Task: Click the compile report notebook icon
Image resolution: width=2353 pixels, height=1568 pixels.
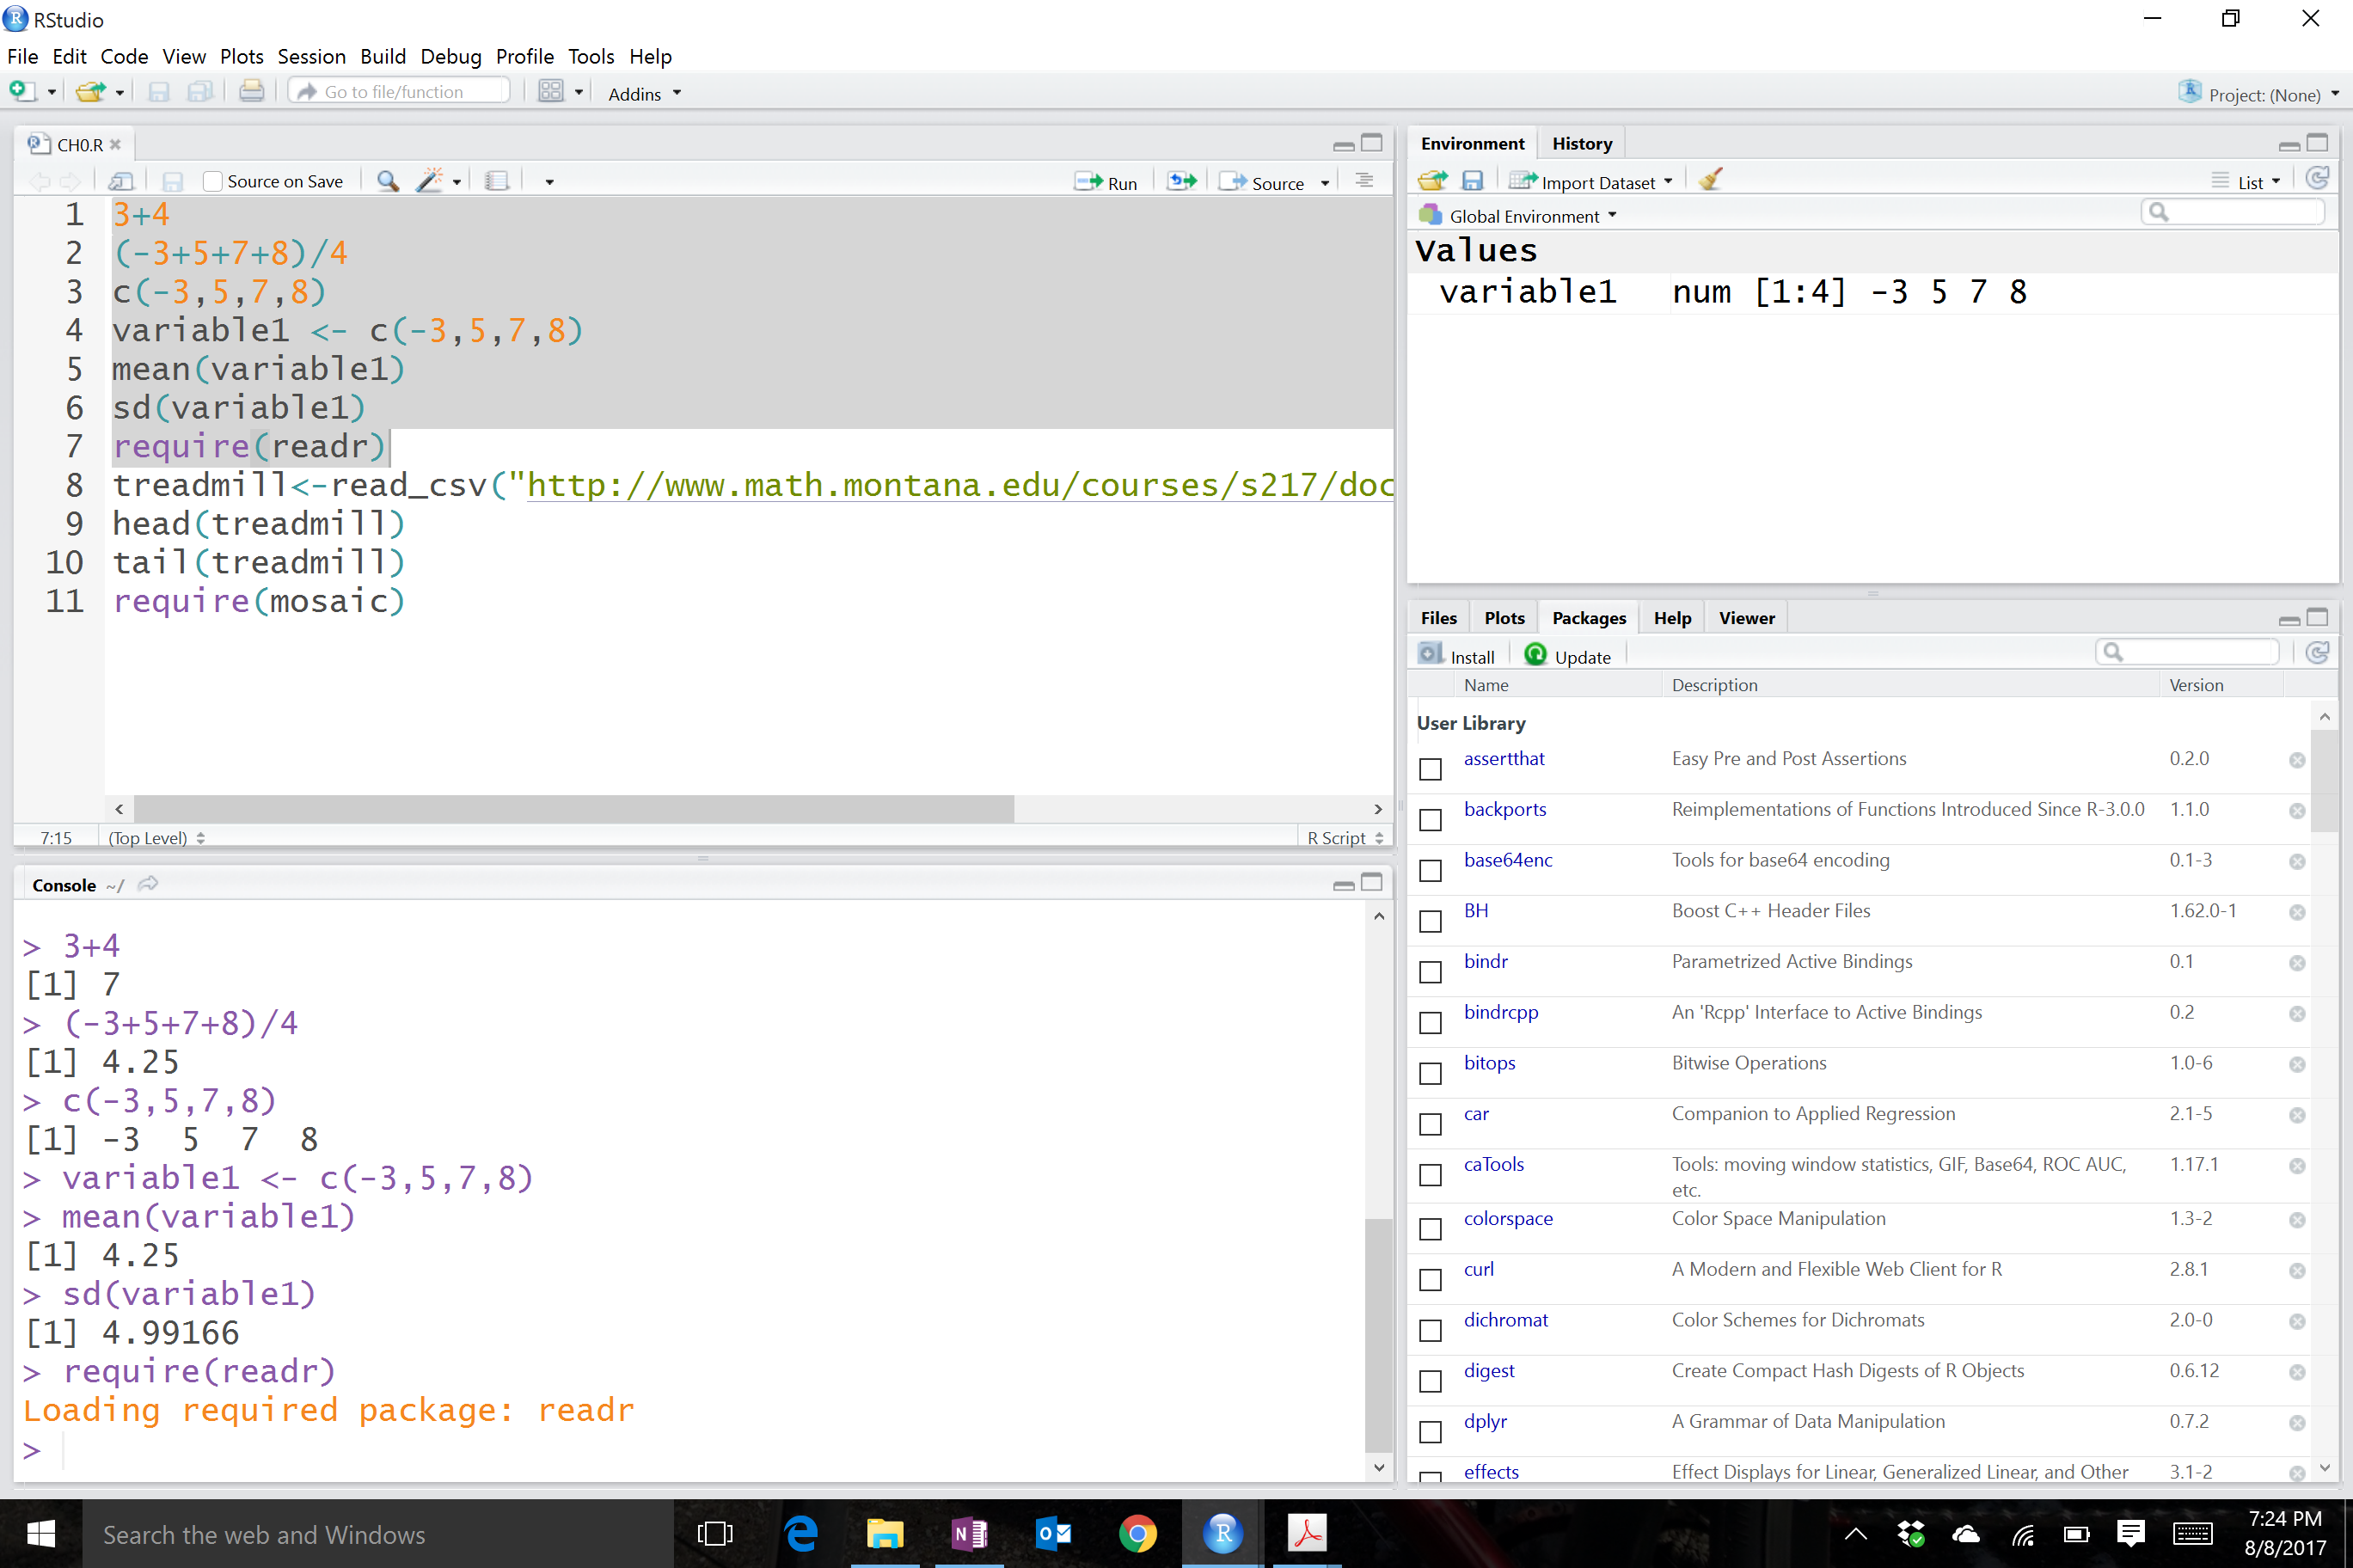Action: (x=497, y=181)
